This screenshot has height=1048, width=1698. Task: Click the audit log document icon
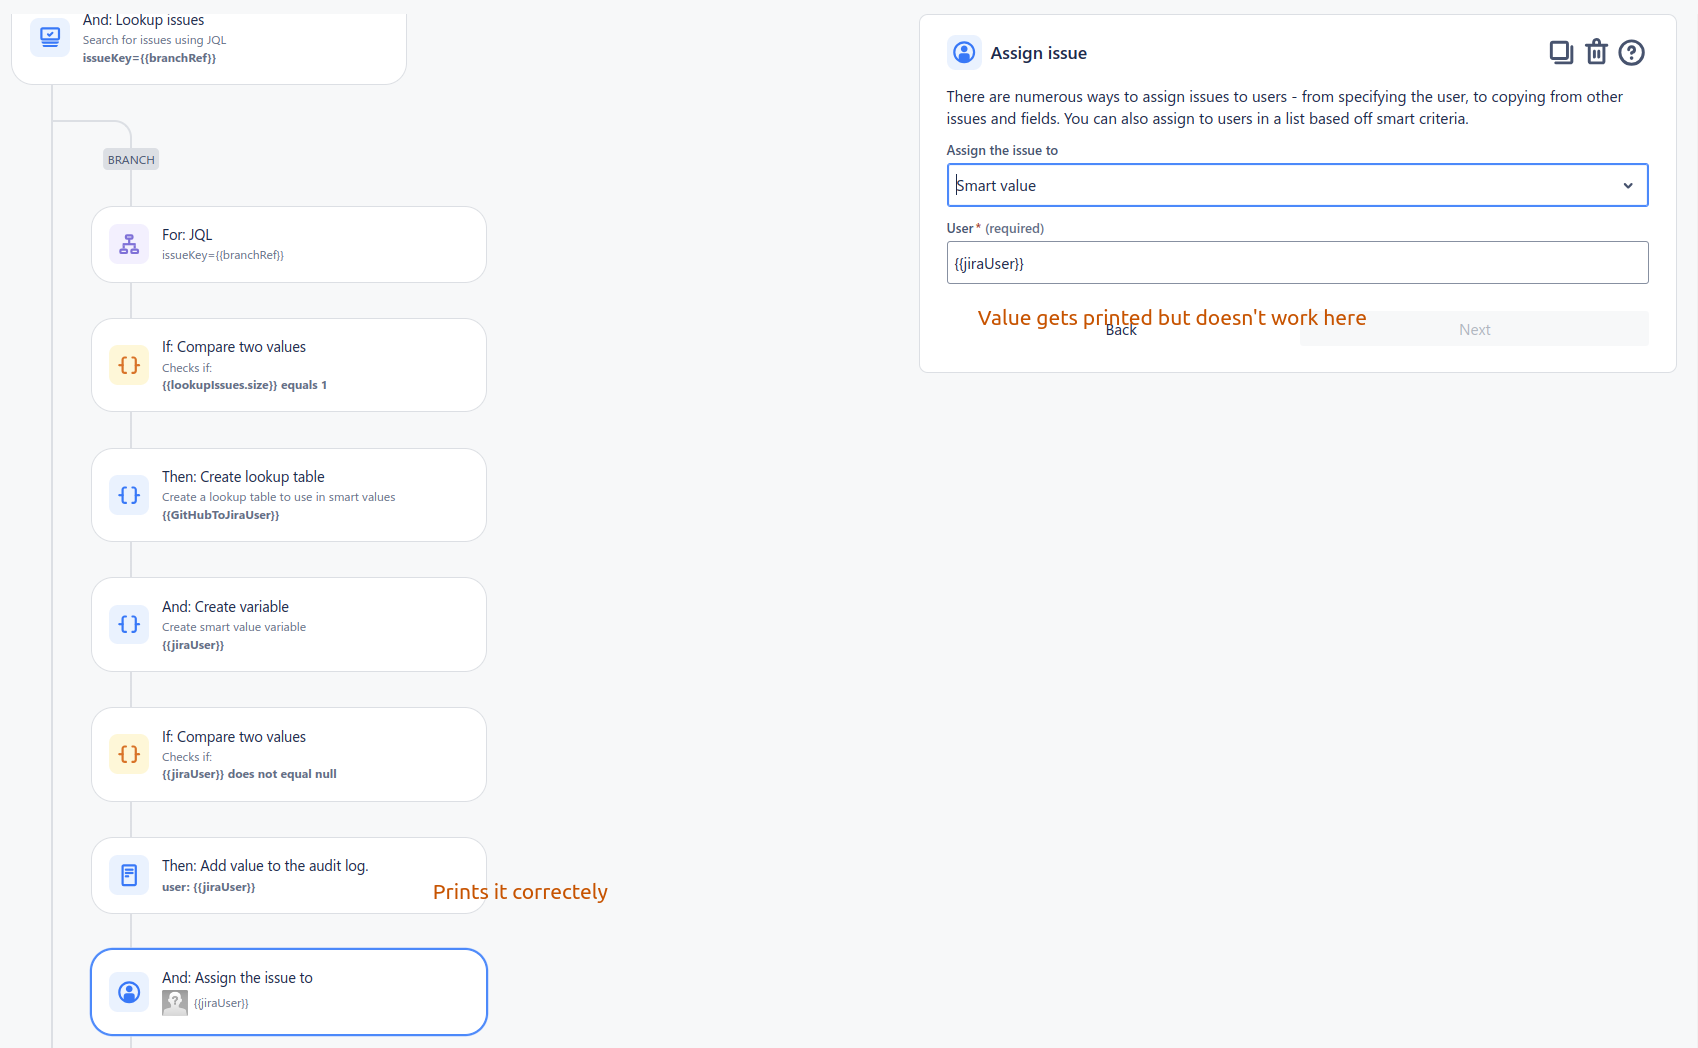129,875
